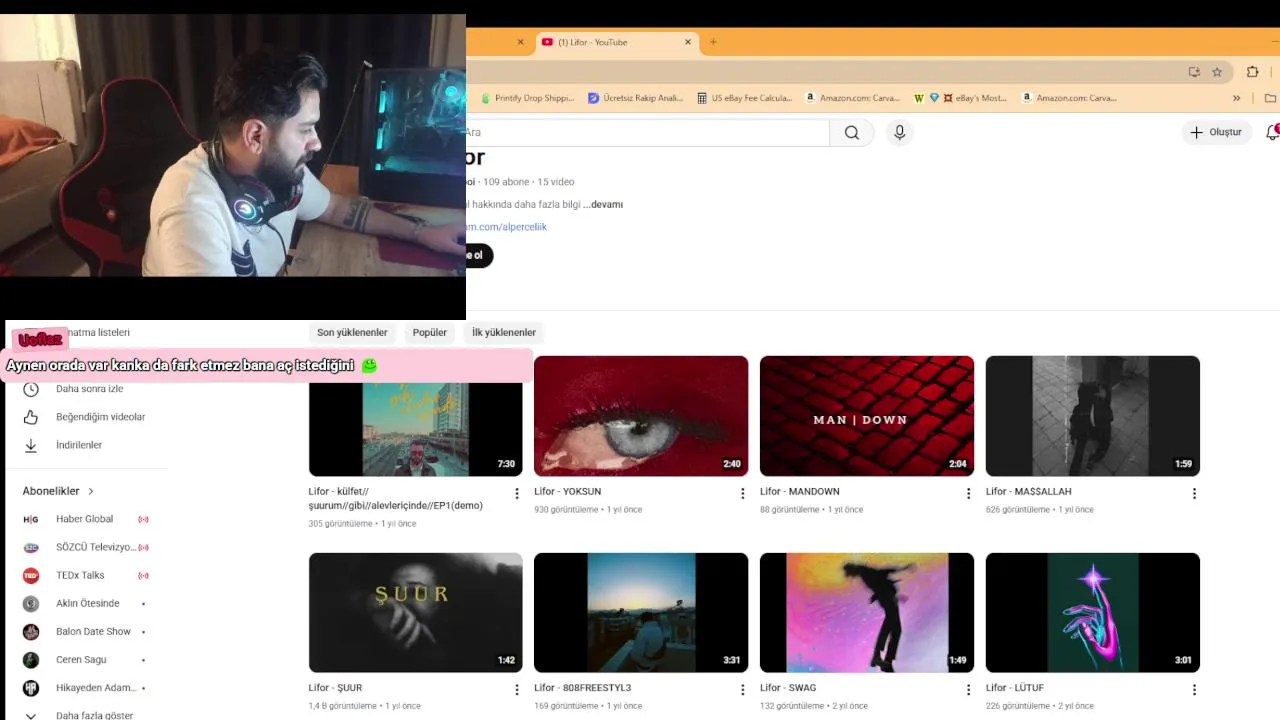Click Ceren Sagu channel avatar icon
The width and height of the screenshot is (1280, 720).
click(x=31, y=659)
